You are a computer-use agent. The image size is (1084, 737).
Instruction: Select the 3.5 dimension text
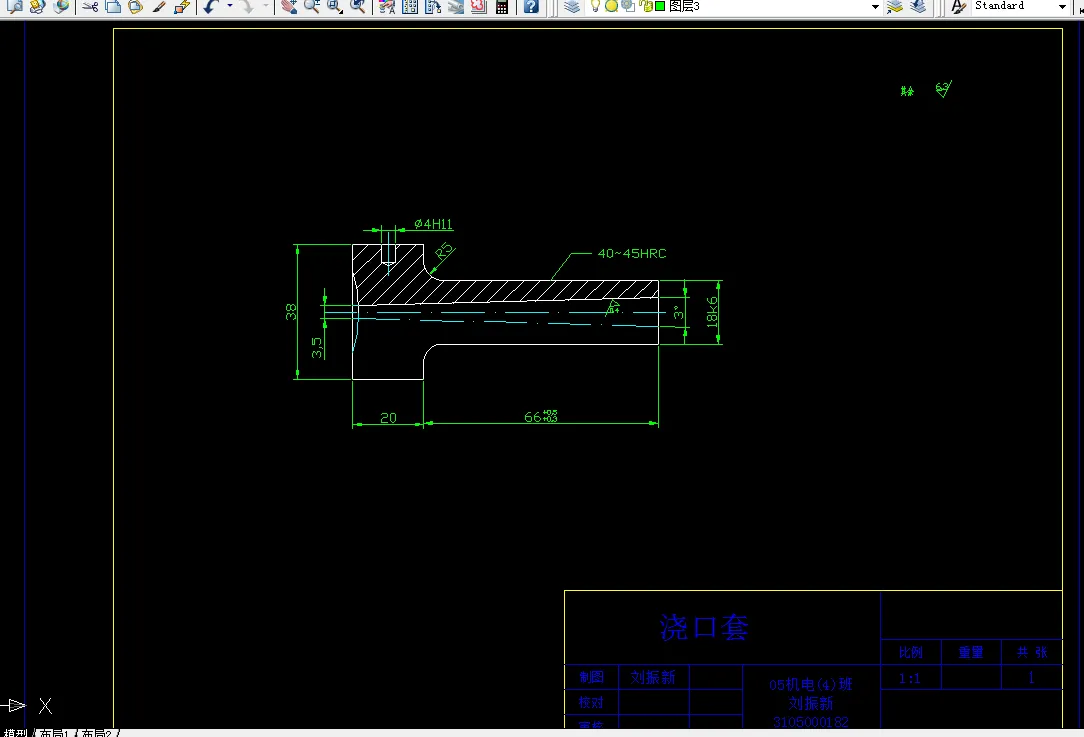tap(317, 348)
